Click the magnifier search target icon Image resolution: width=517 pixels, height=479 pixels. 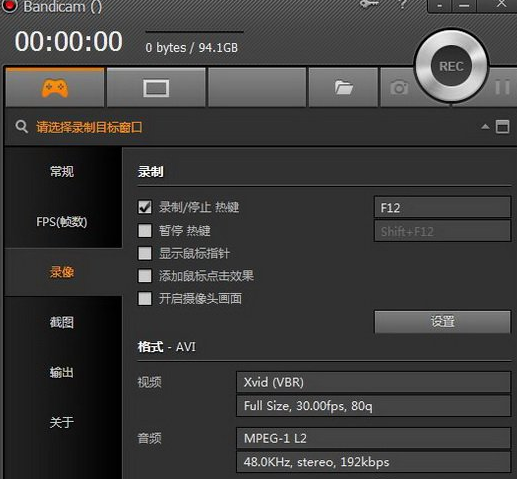22,127
